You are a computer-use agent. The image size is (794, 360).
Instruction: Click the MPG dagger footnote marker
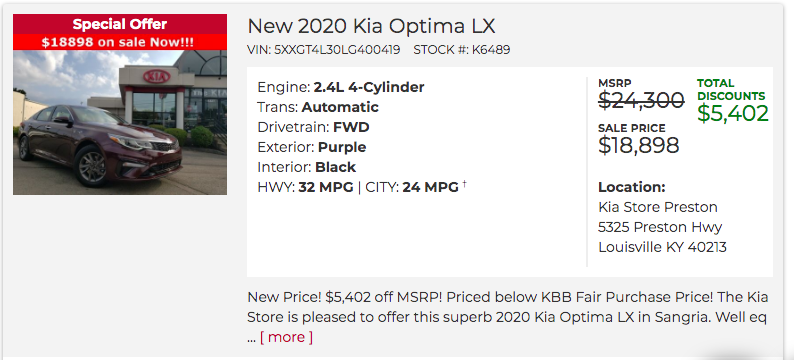(x=464, y=184)
